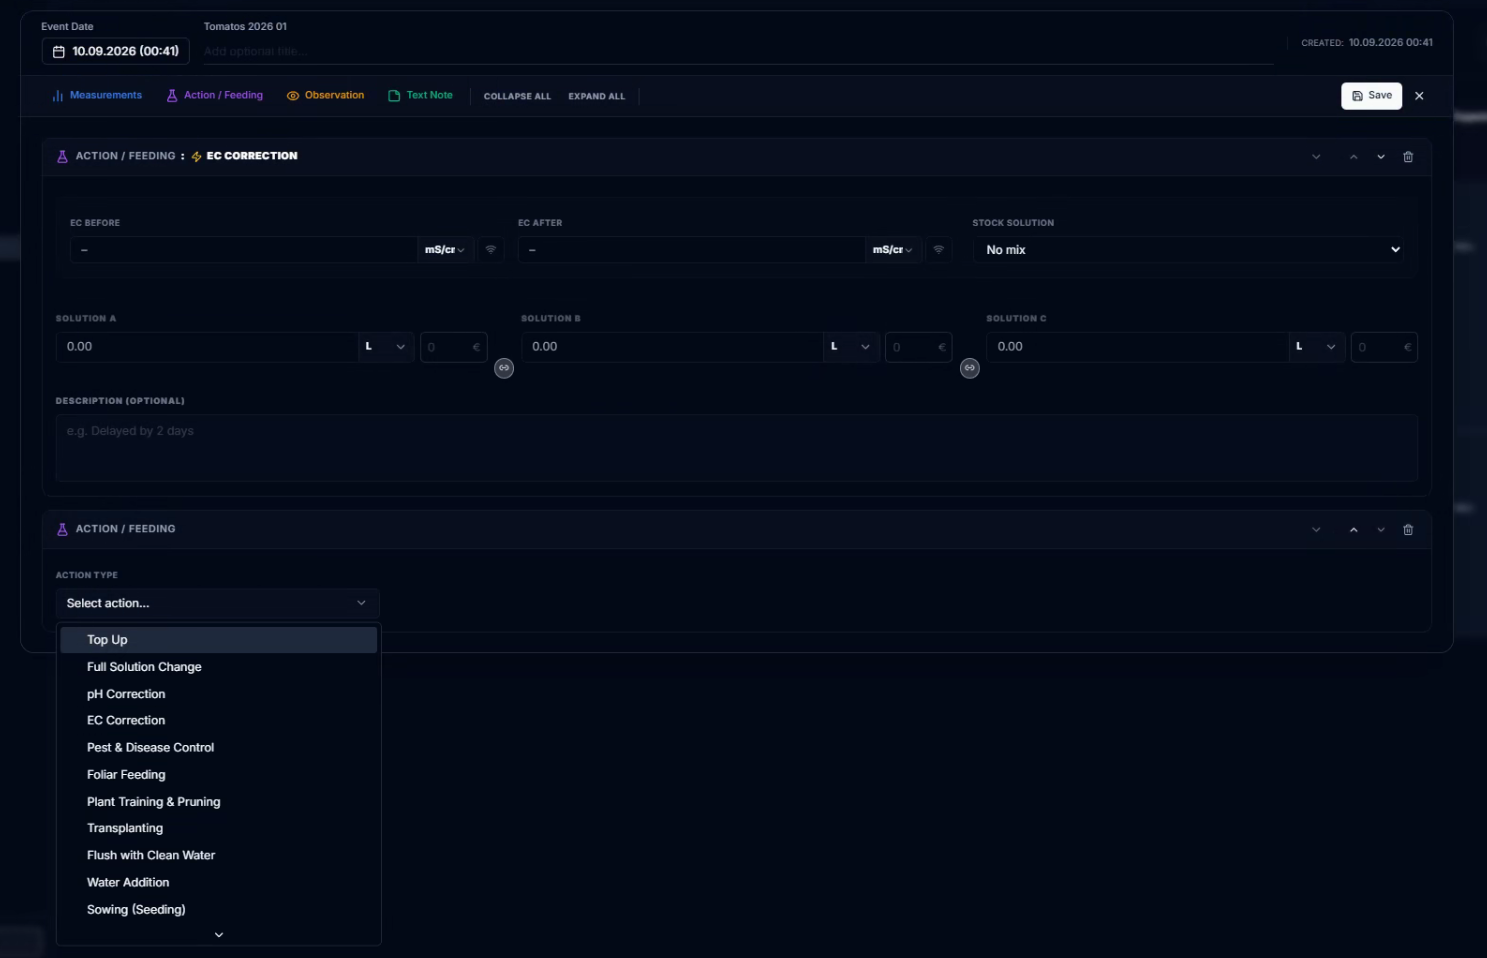
Task: Delete the second Action / Feeding block
Action: (1408, 530)
